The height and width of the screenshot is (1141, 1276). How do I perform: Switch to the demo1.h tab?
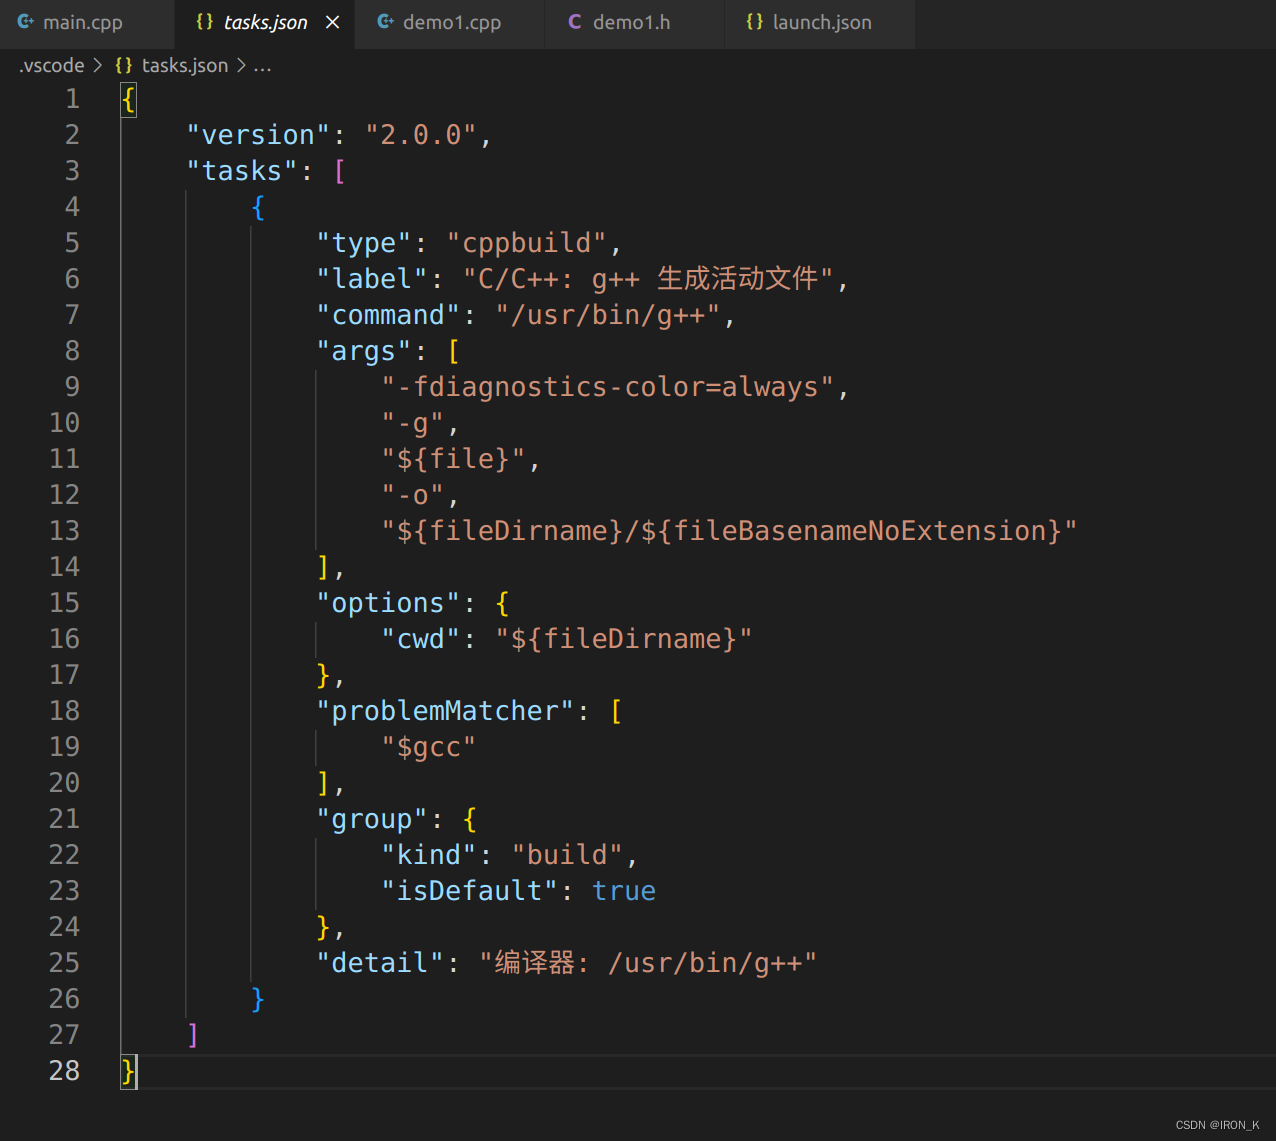pos(633,22)
